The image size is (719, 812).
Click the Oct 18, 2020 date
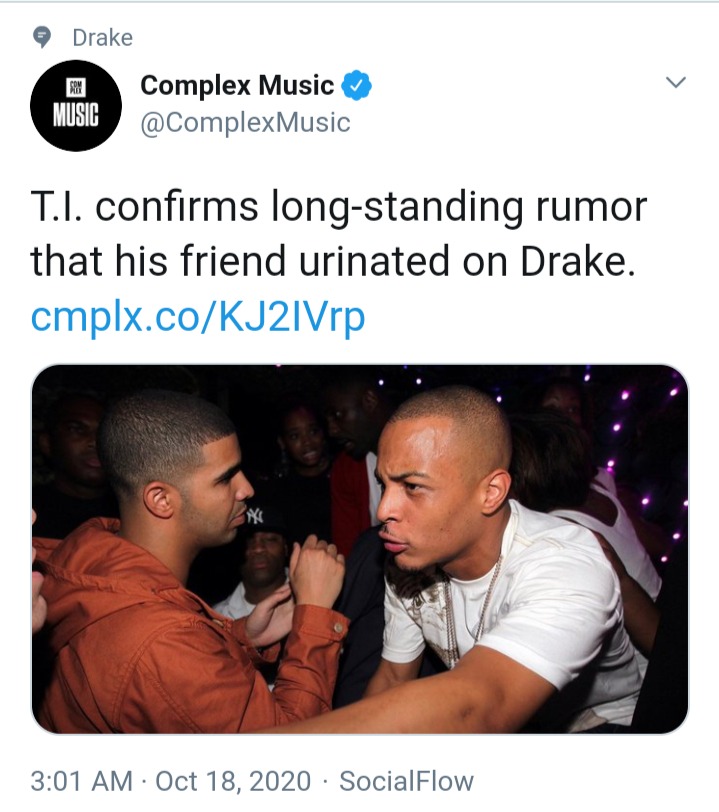point(233,781)
